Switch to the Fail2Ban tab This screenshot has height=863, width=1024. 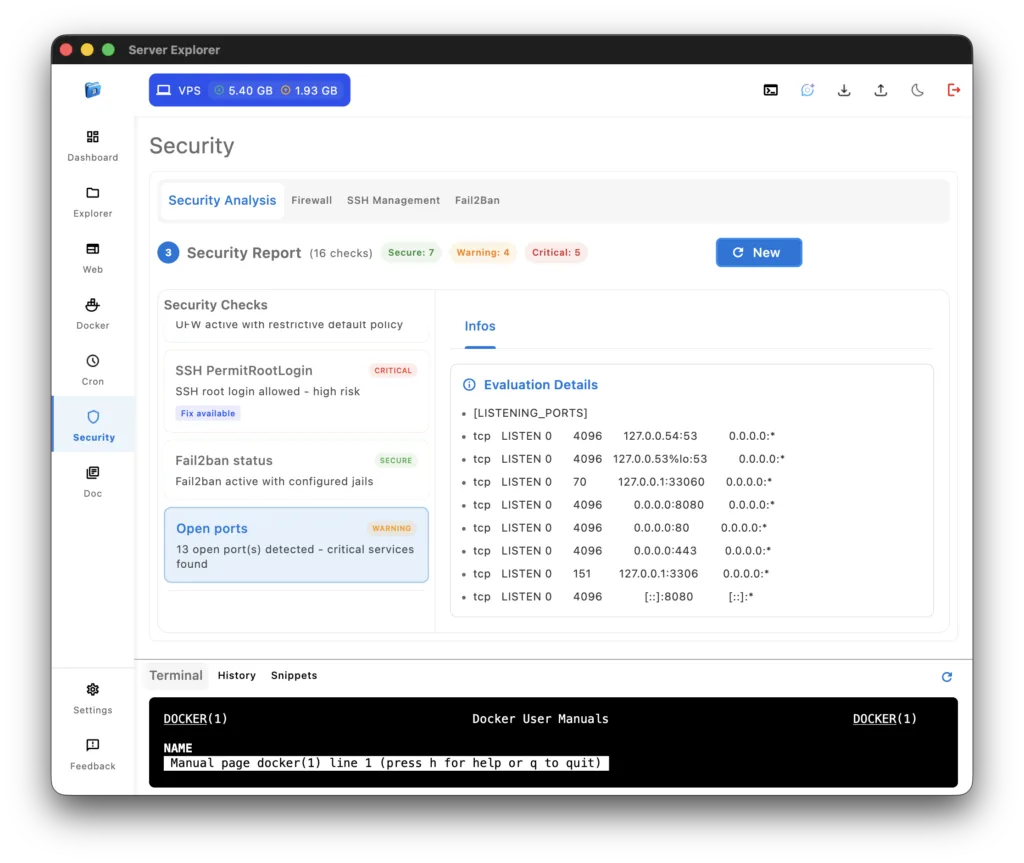[477, 200]
